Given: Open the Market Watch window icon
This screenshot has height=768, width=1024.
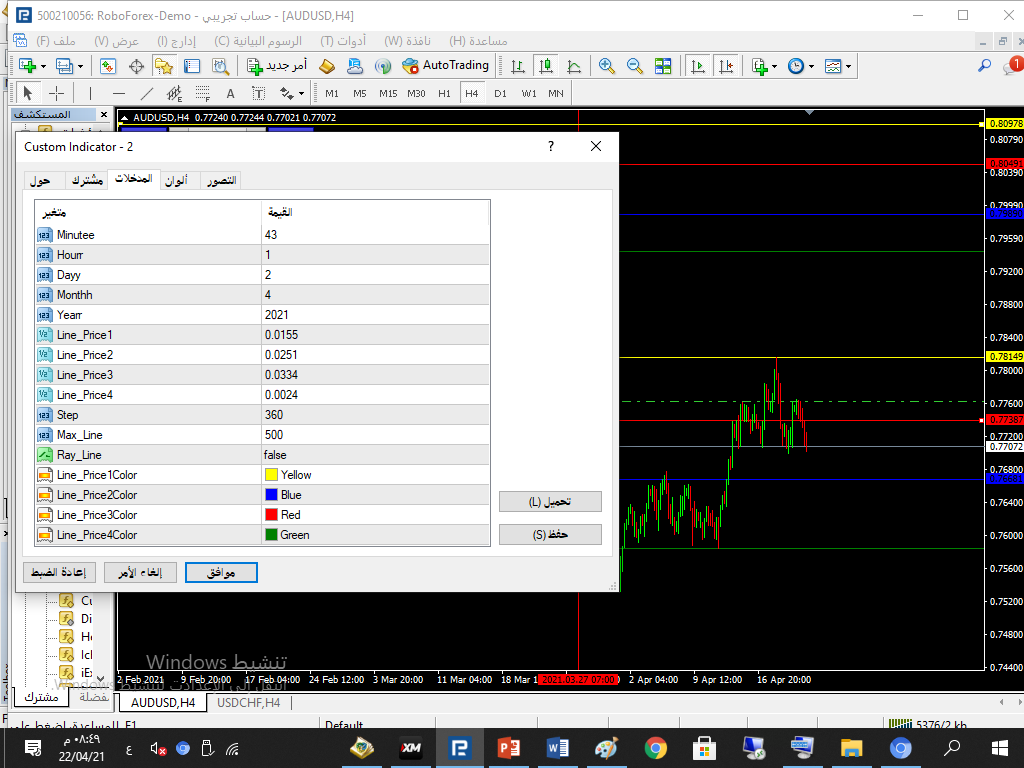Looking at the screenshot, I should tap(108, 66).
